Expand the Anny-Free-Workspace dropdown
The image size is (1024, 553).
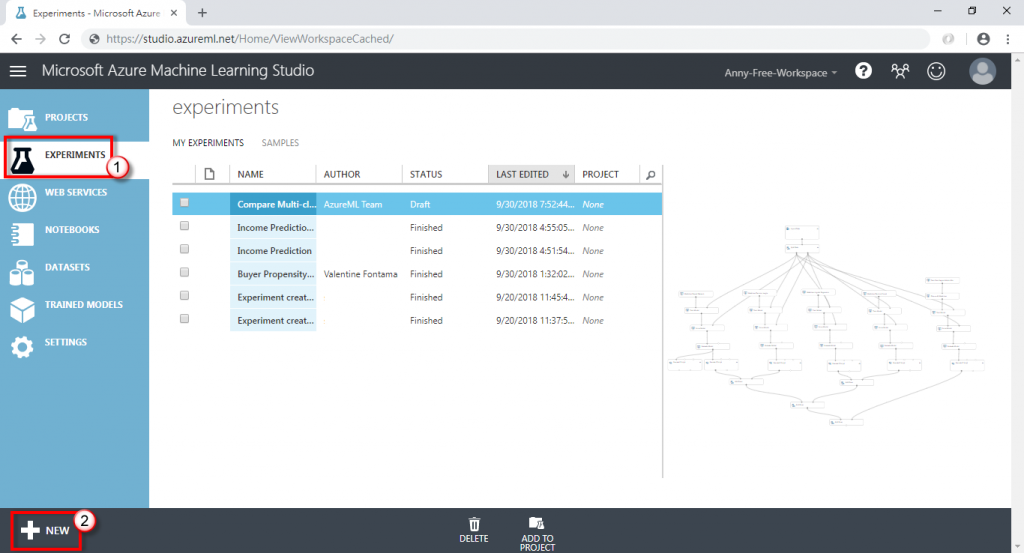[780, 72]
